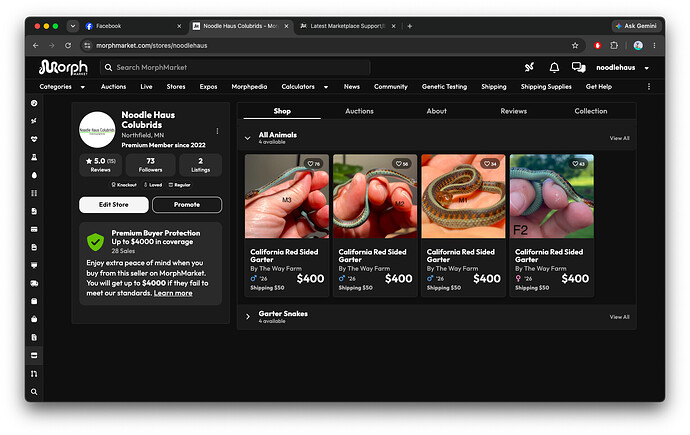This screenshot has height=435, width=690.
Task: Open the heart pulse icon in sidebar
Action: [34, 139]
